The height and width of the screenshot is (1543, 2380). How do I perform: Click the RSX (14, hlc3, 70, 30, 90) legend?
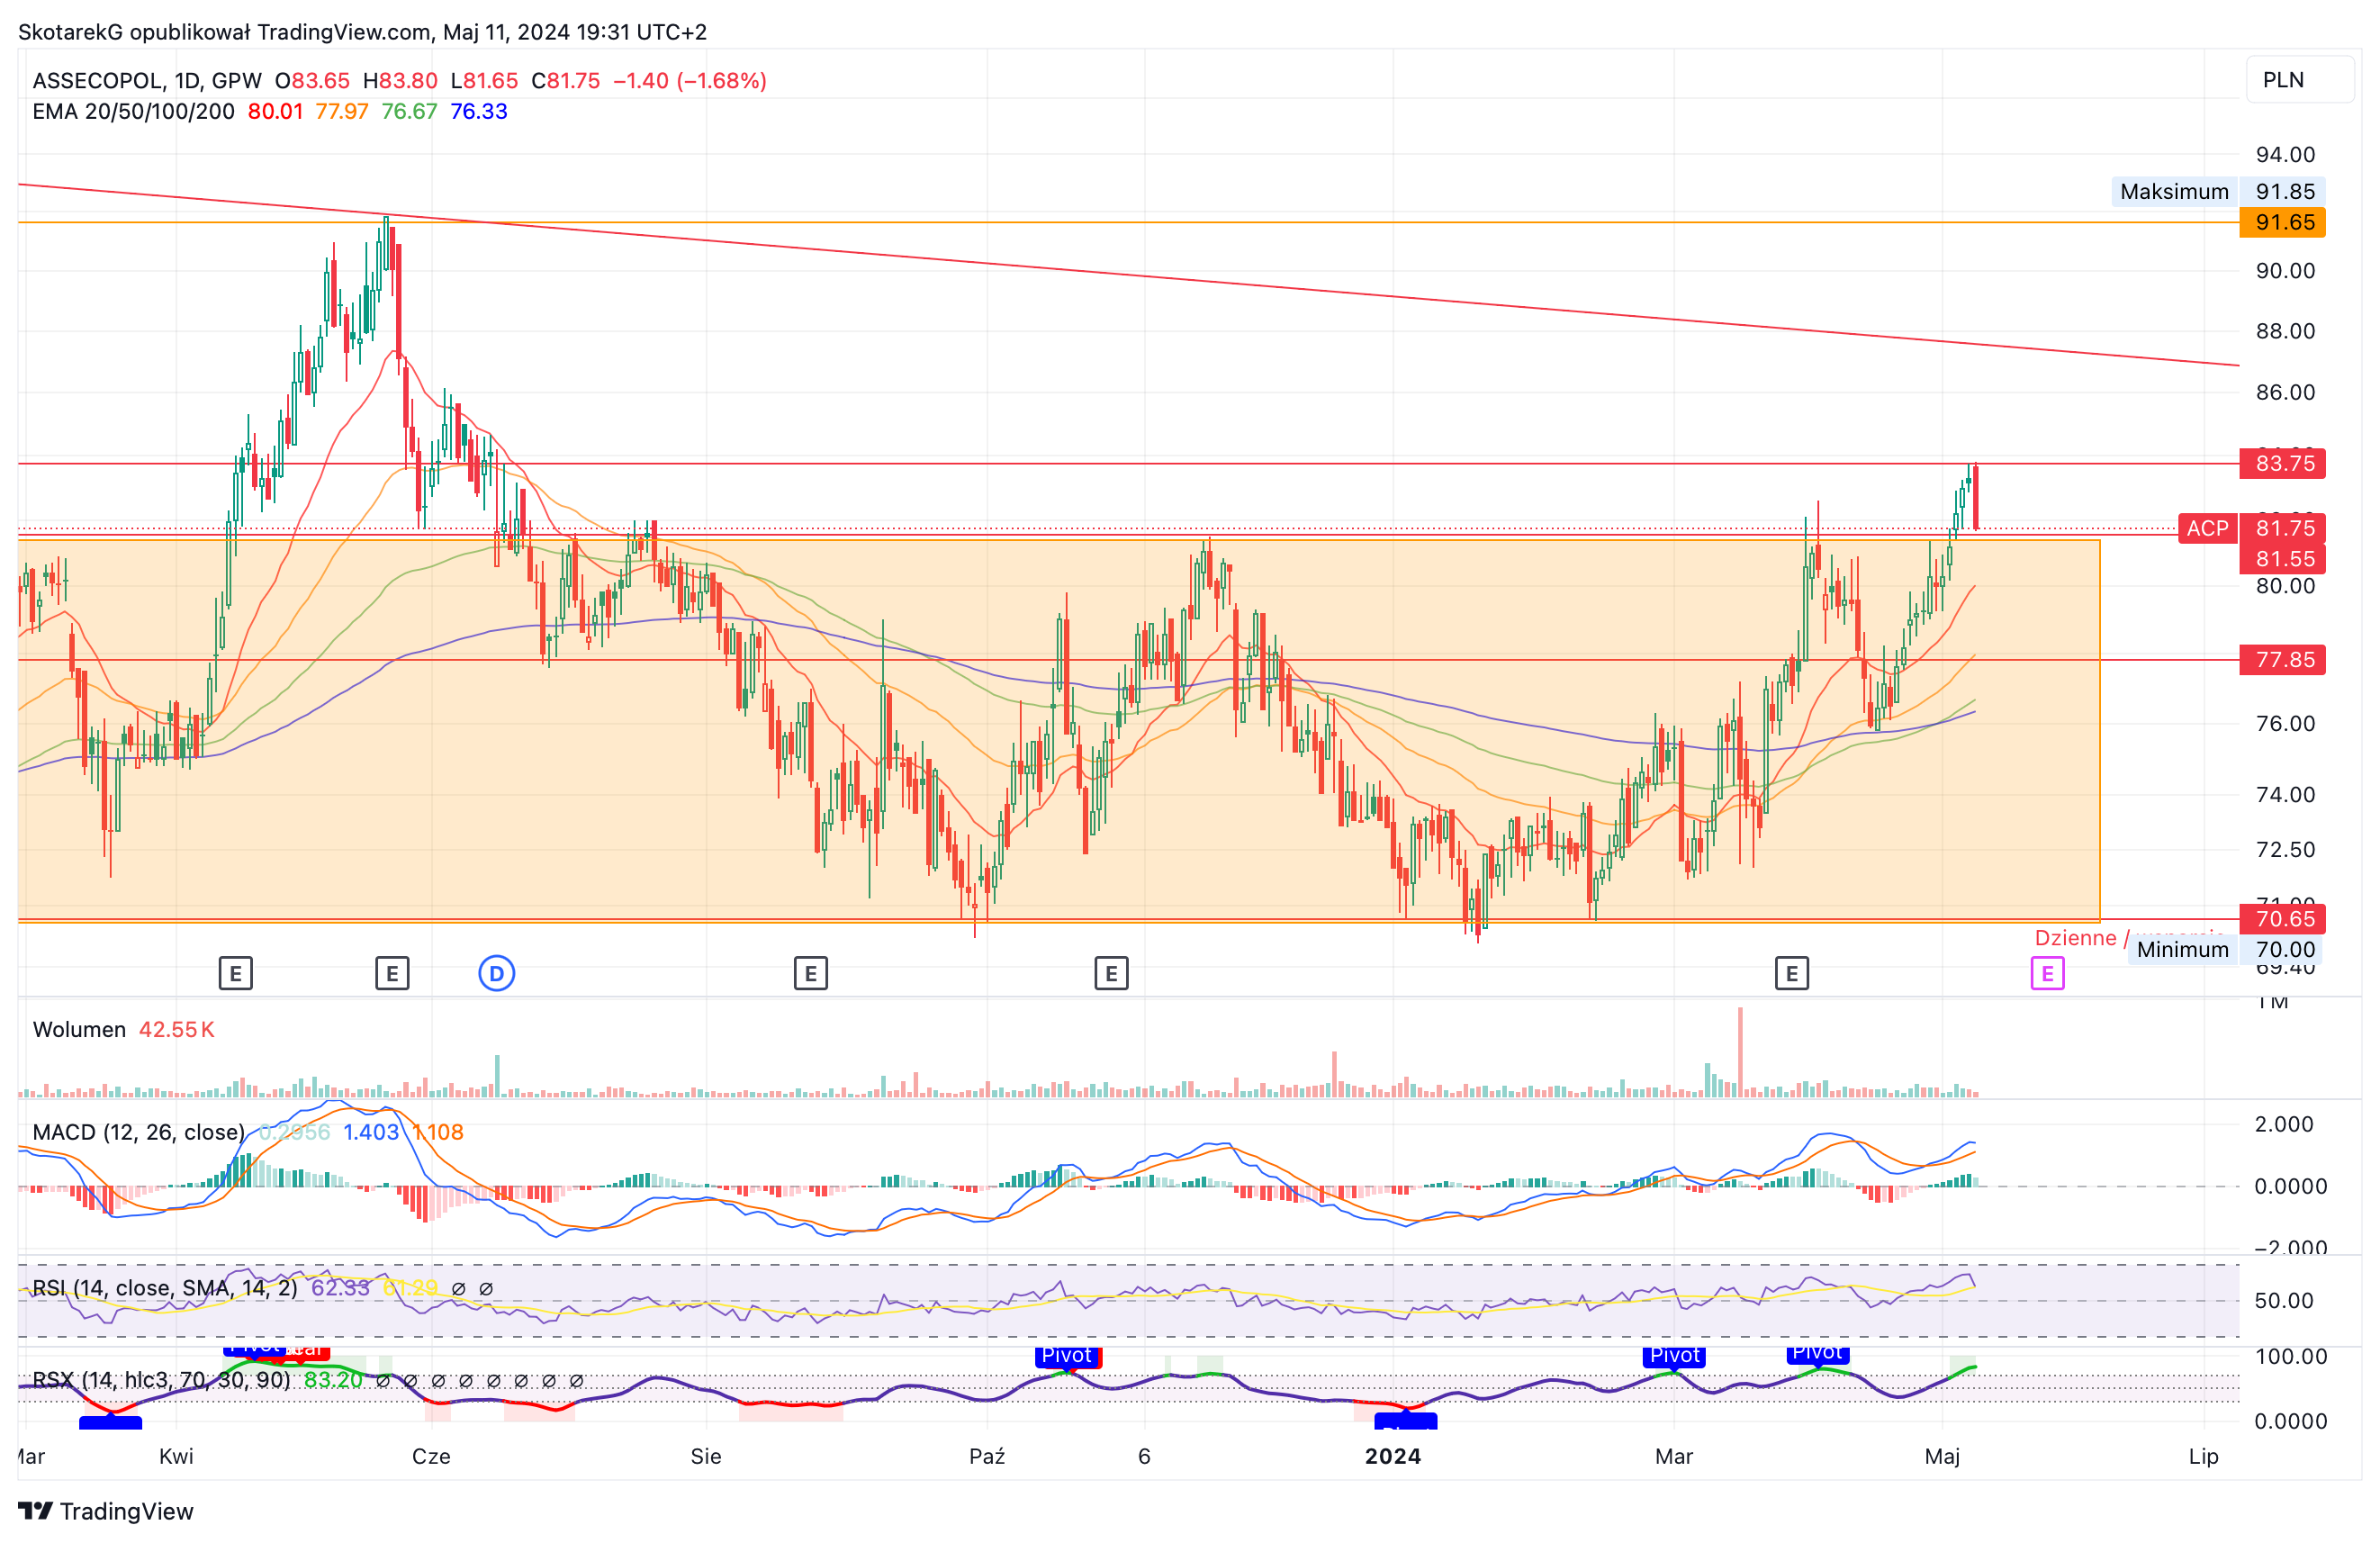(161, 1380)
